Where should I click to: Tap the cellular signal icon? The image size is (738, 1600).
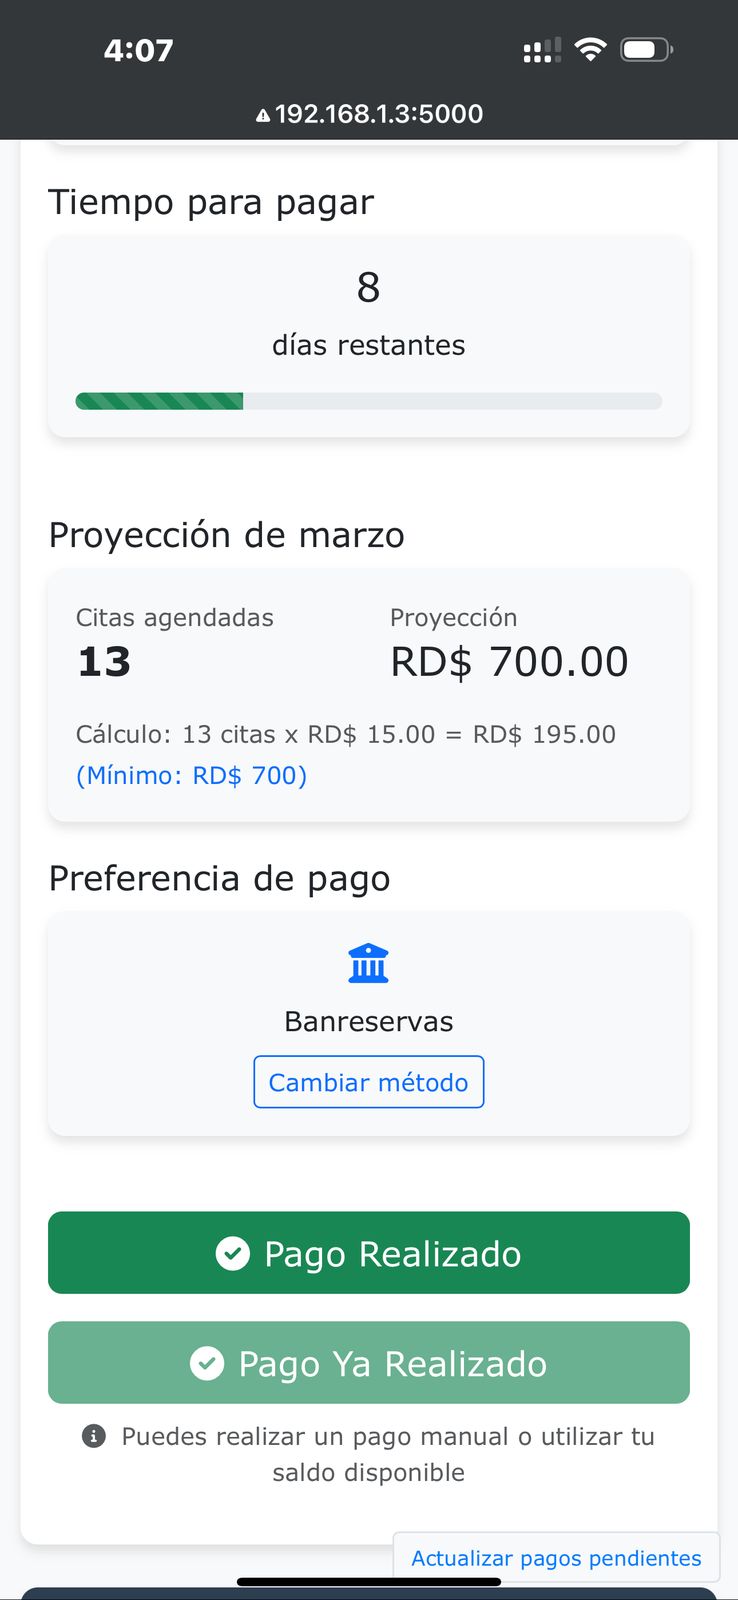(541, 51)
